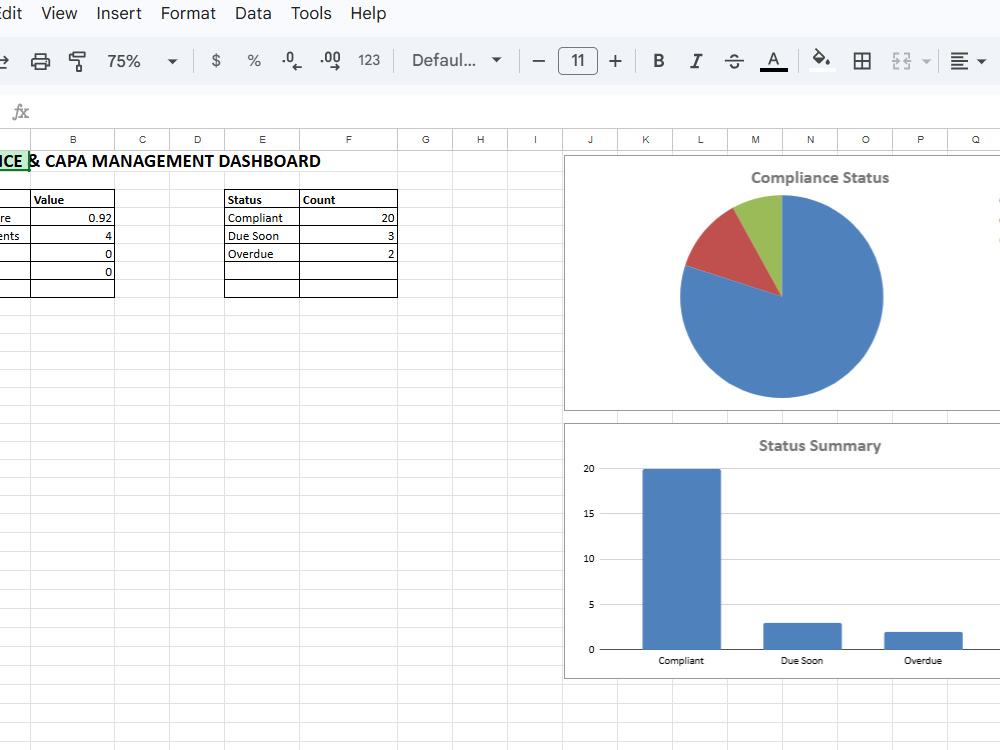1000x750 pixels.
Task: Select the Paint format tool
Action: 77,61
